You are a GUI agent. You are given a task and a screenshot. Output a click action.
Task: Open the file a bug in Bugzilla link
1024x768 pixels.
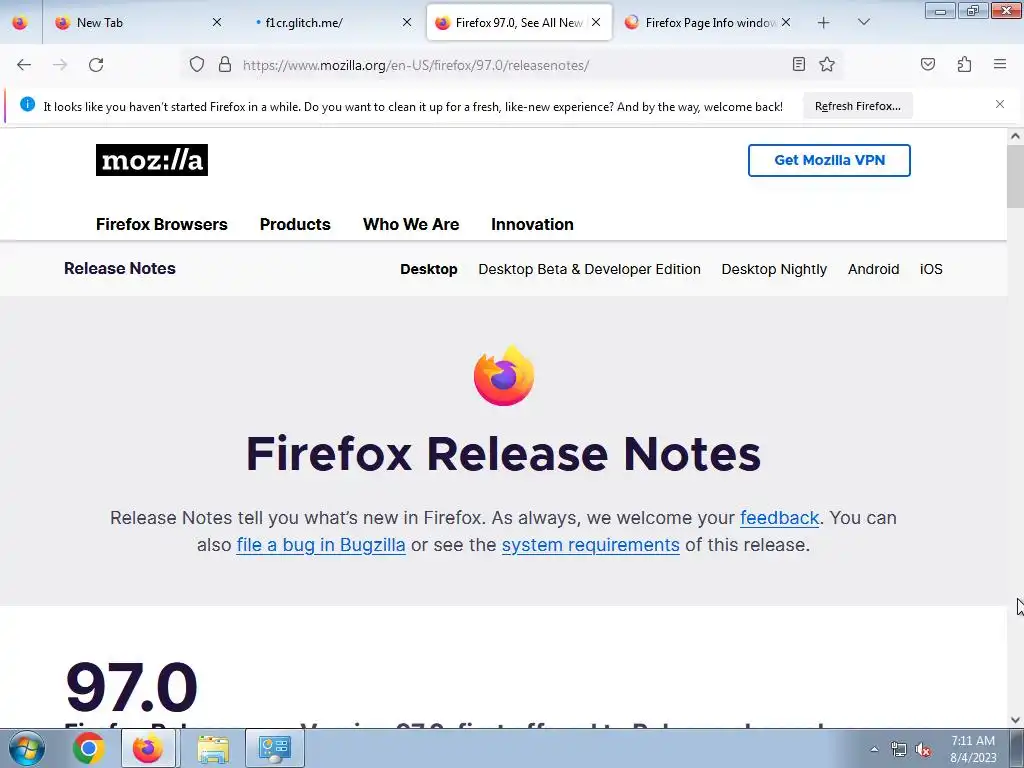(321, 545)
